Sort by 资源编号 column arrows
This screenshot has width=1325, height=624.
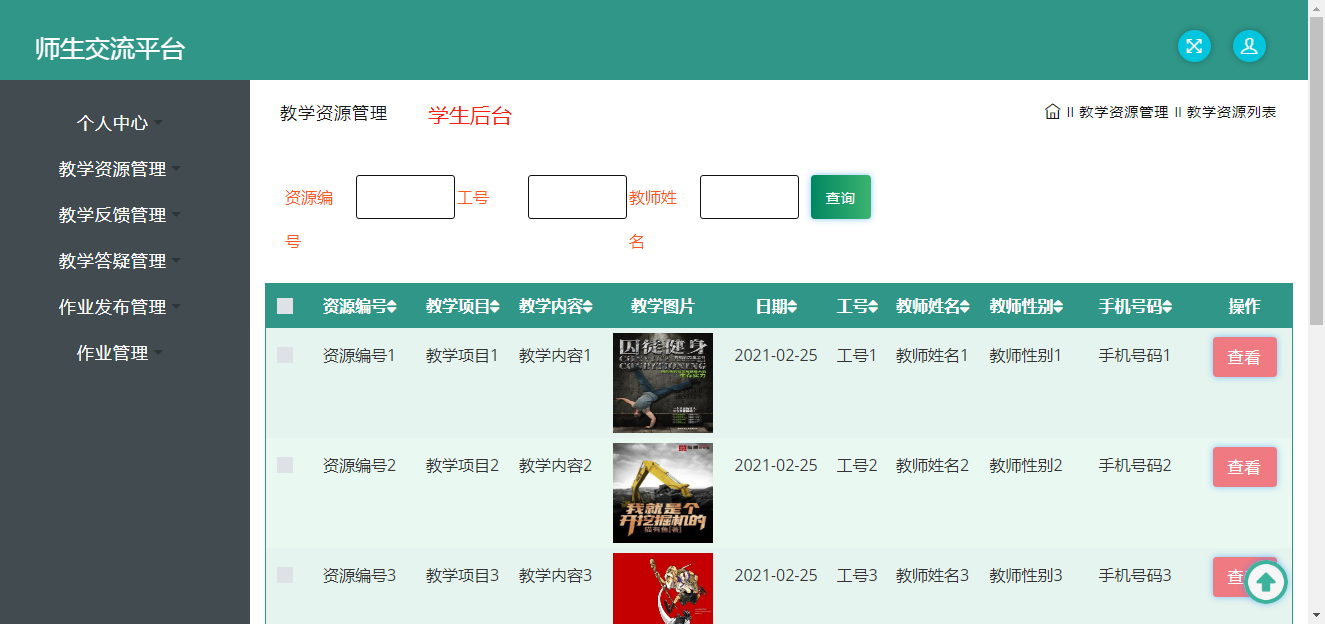pyautogui.click(x=392, y=307)
